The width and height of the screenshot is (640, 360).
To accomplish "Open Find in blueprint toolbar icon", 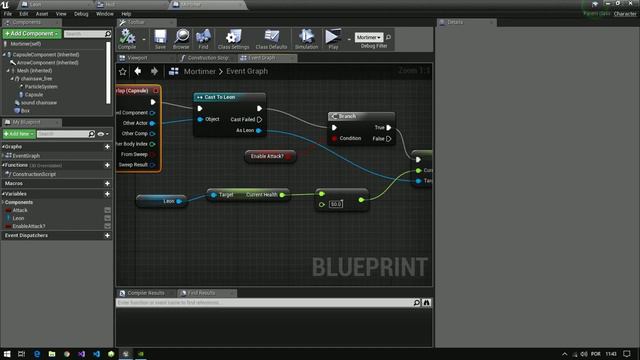I will click(x=203, y=39).
